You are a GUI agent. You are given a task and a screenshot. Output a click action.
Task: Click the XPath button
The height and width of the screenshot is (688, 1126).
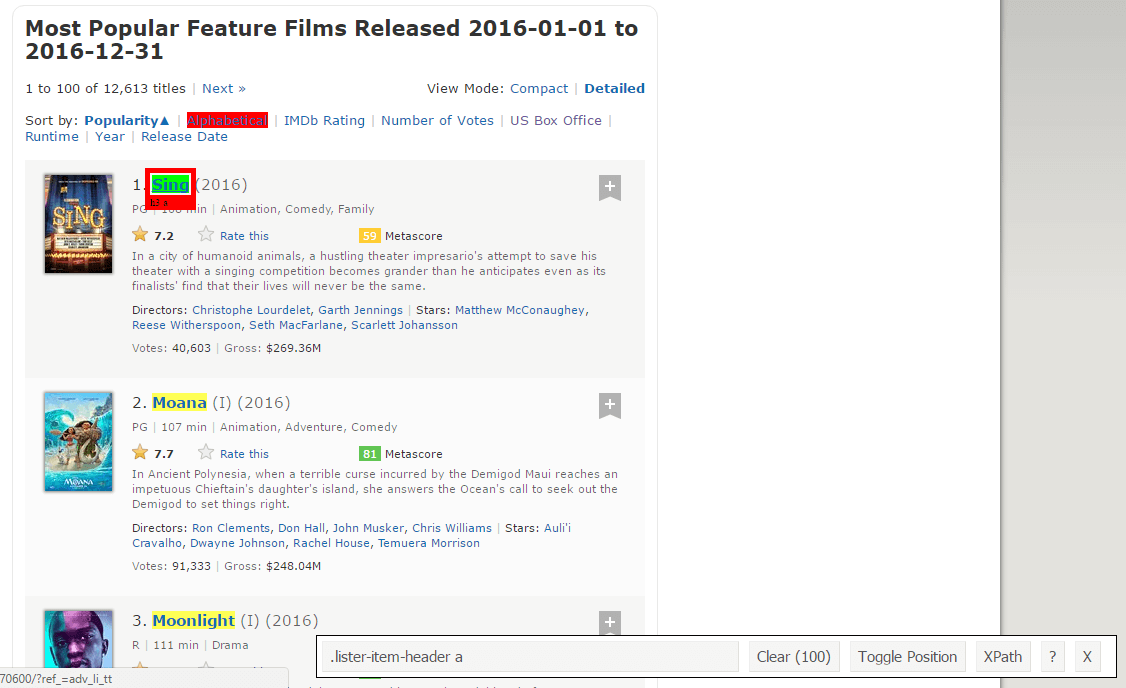point(1002,657)
